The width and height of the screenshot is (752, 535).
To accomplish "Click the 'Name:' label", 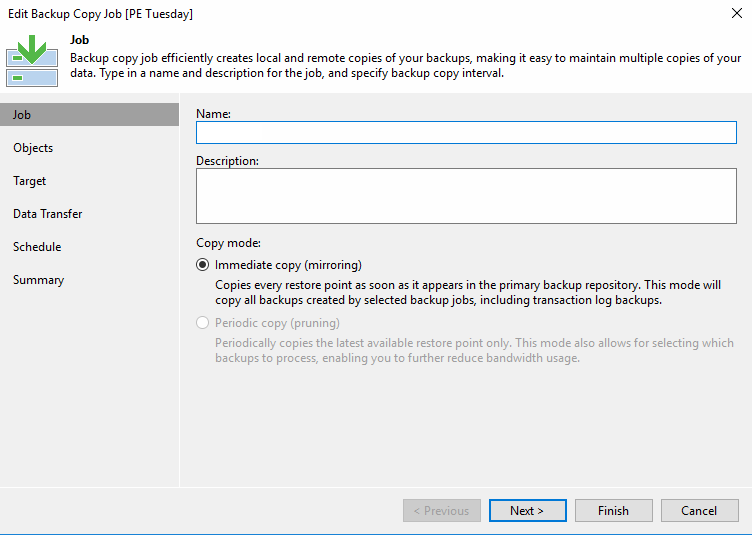I will (x=213, y=114).
